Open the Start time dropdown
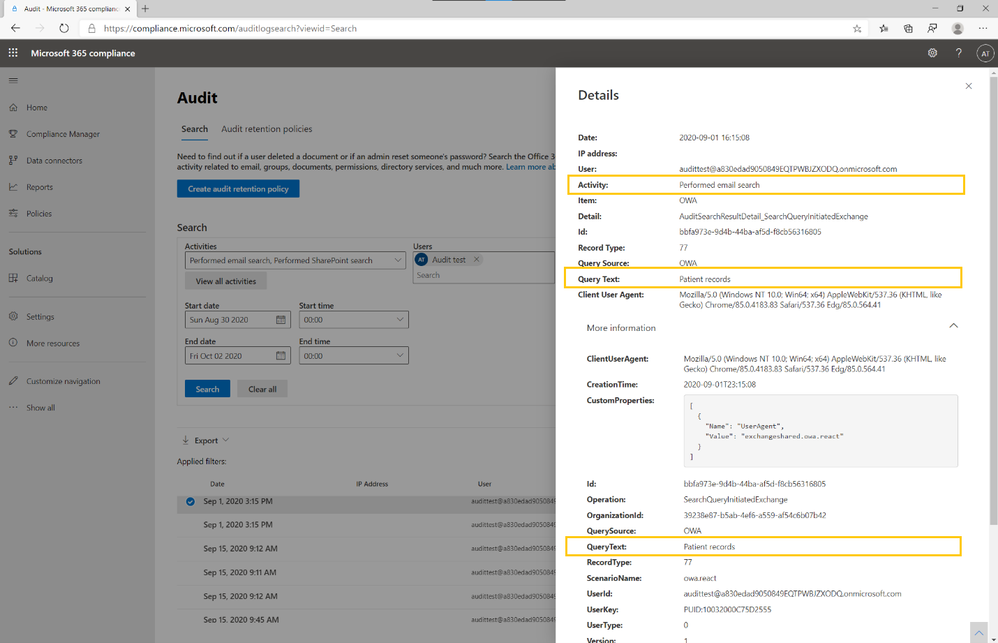Viewport: 998px width, 643px height. [354, 320]
